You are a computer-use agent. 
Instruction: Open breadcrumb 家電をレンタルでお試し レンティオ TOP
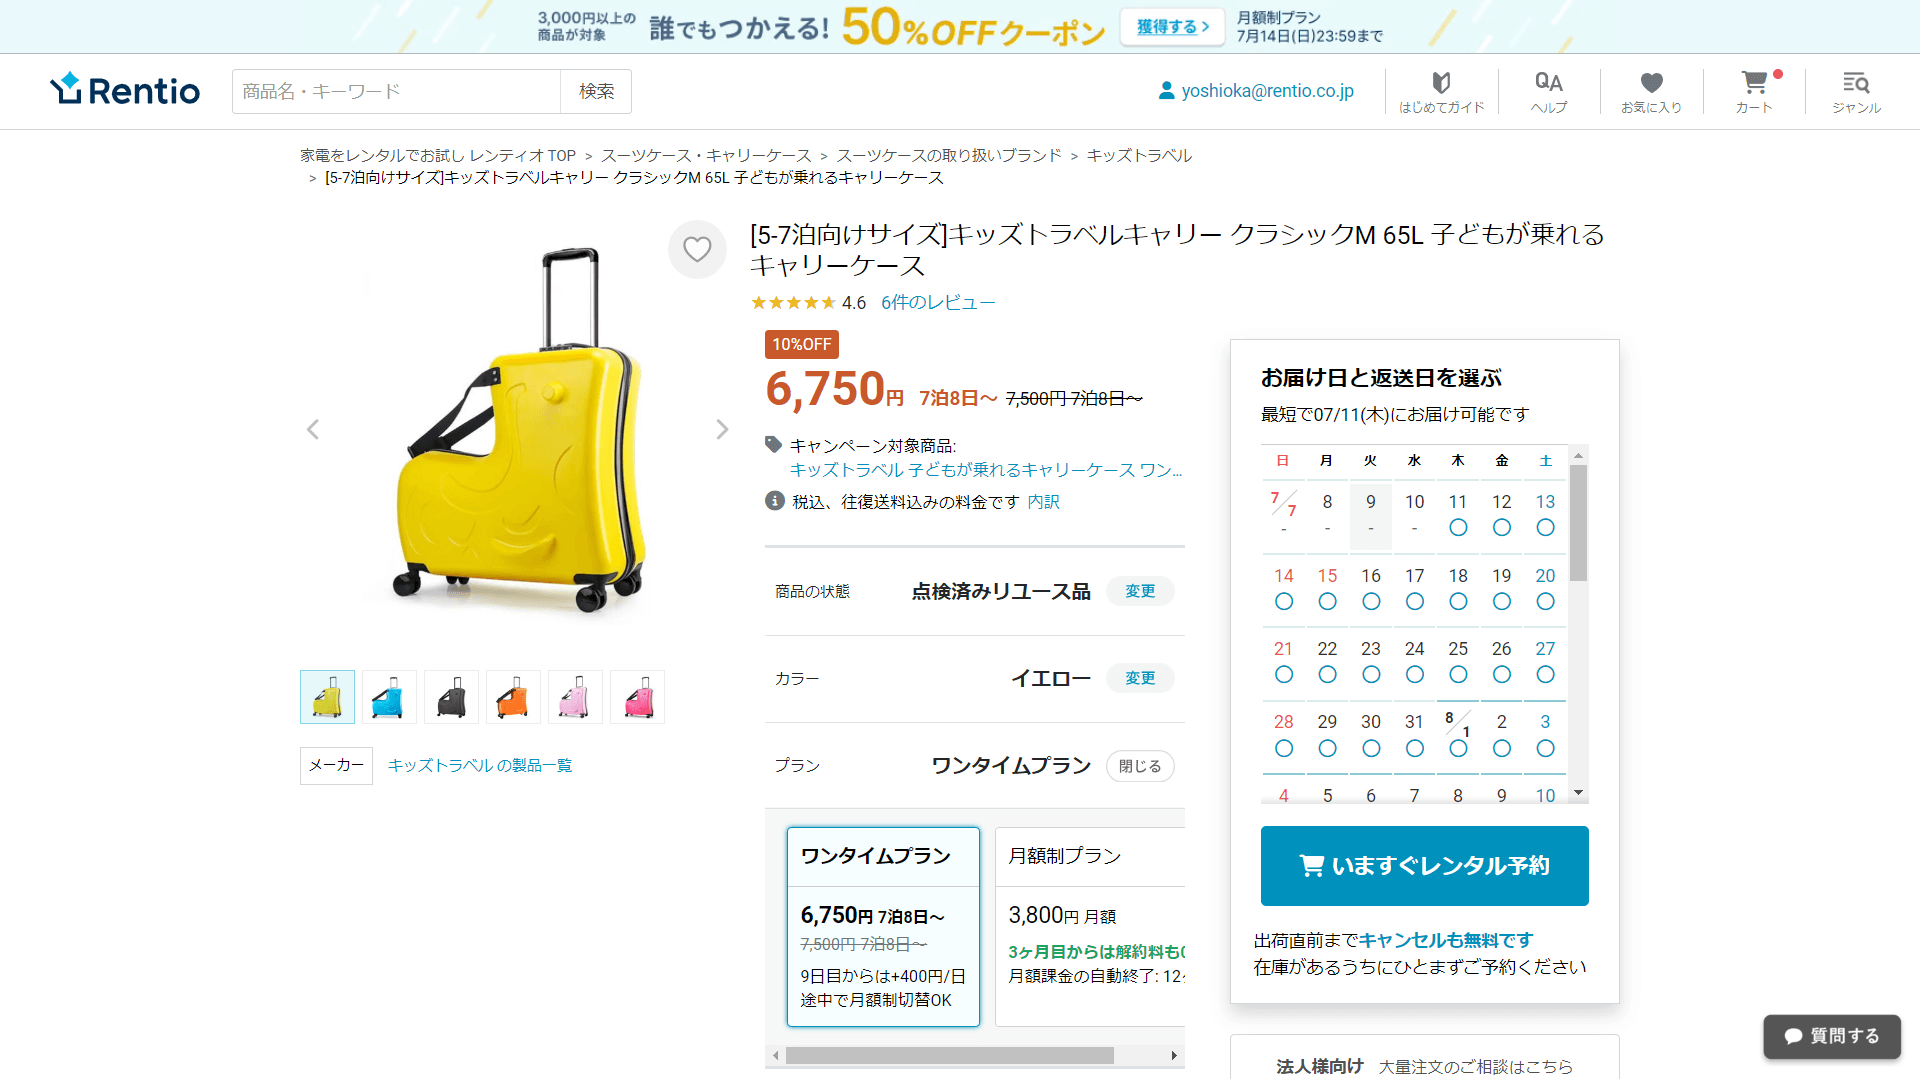click(438, 155)
